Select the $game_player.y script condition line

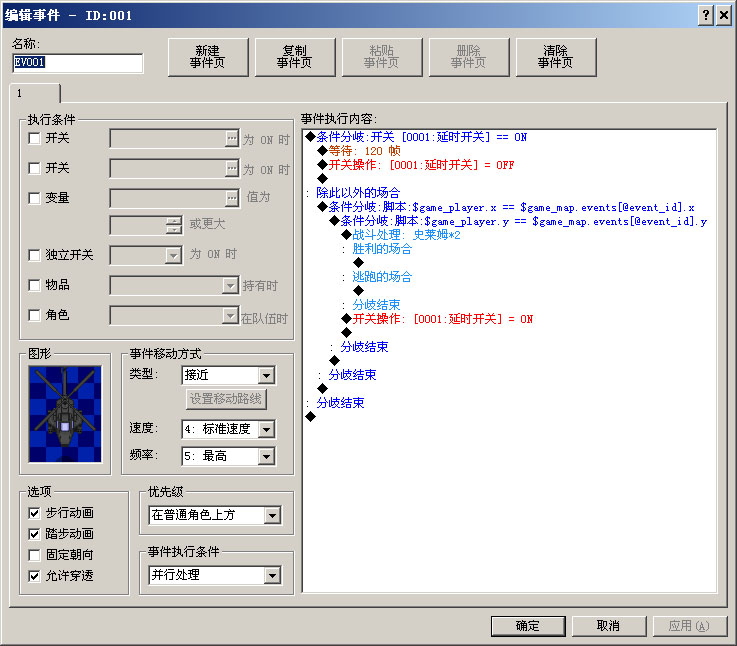[x=518, y=221]
